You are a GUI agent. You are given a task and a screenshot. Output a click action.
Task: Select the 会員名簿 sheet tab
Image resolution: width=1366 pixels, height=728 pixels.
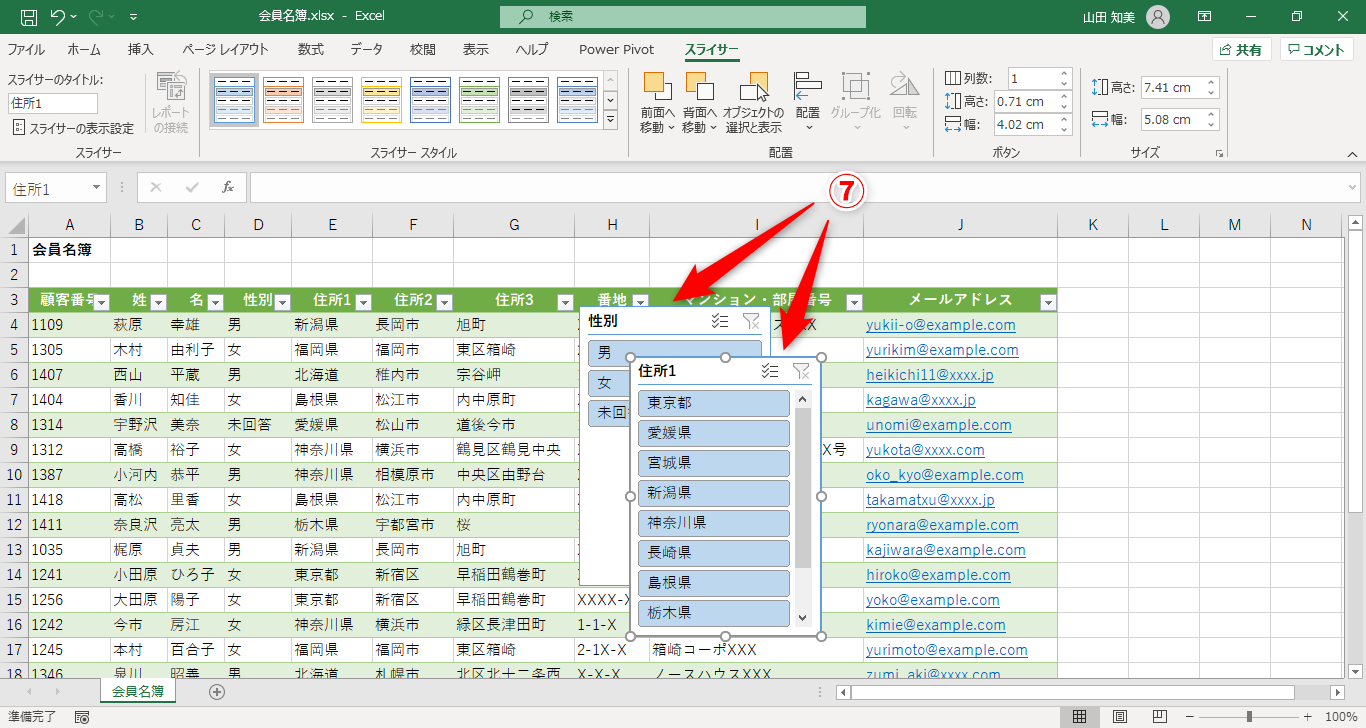138,691
